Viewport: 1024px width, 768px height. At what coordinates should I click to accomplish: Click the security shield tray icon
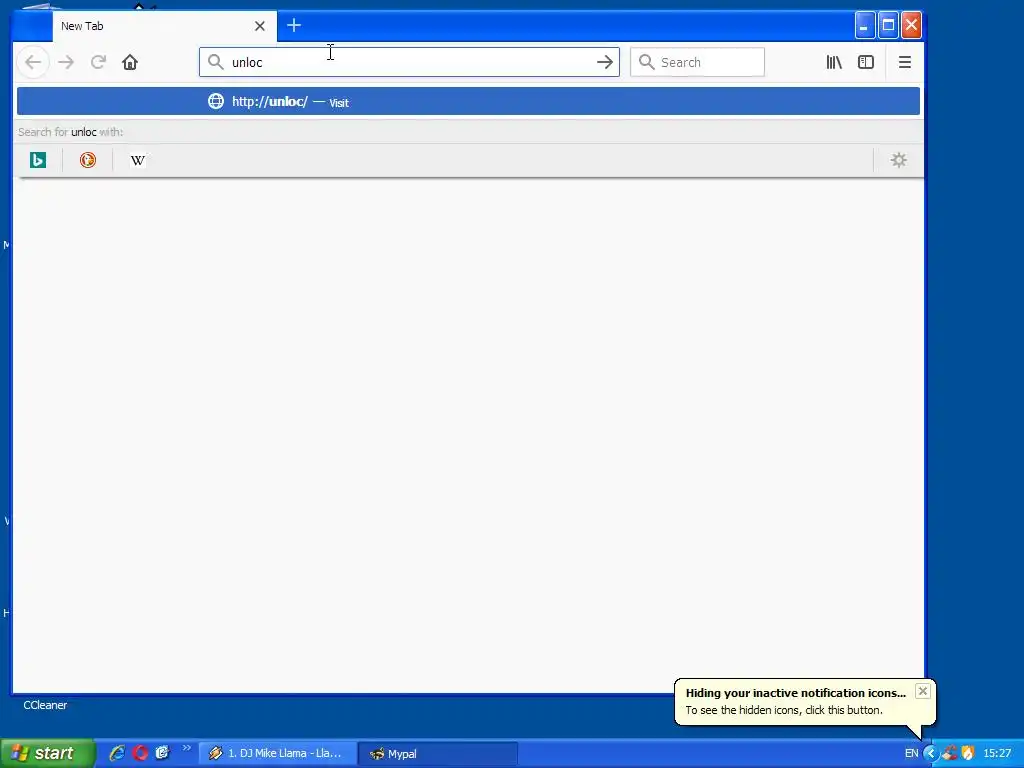click(x=968, y=754)
